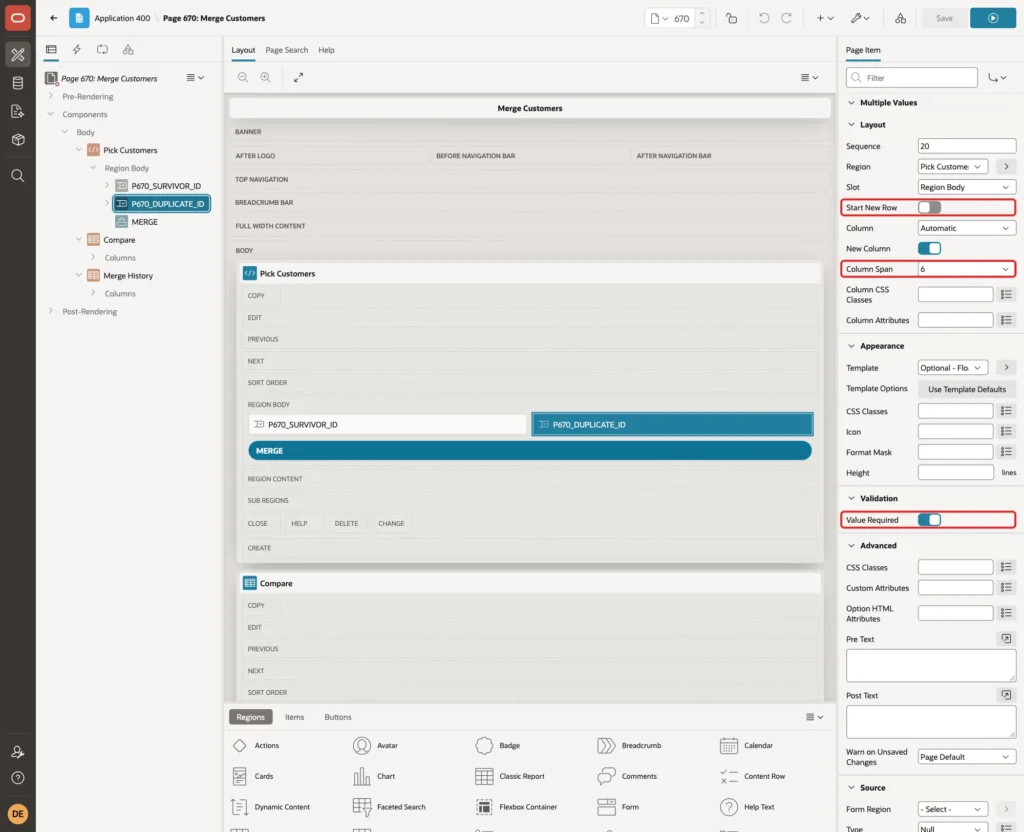Viewport: 1024px width, 832px height.
Task: Collapse the Appearance property group
Action: coord(851,346)
